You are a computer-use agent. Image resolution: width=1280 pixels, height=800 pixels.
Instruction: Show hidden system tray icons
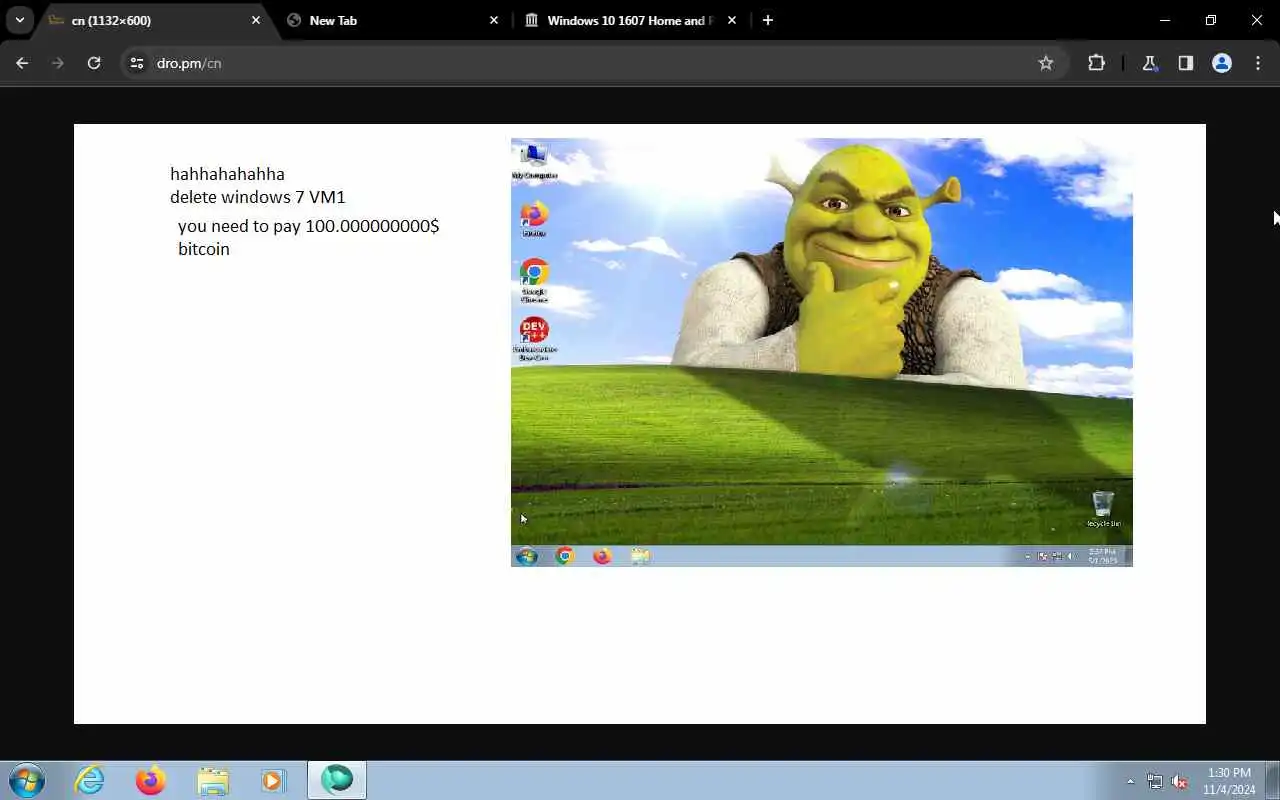tap(1130, 781)
